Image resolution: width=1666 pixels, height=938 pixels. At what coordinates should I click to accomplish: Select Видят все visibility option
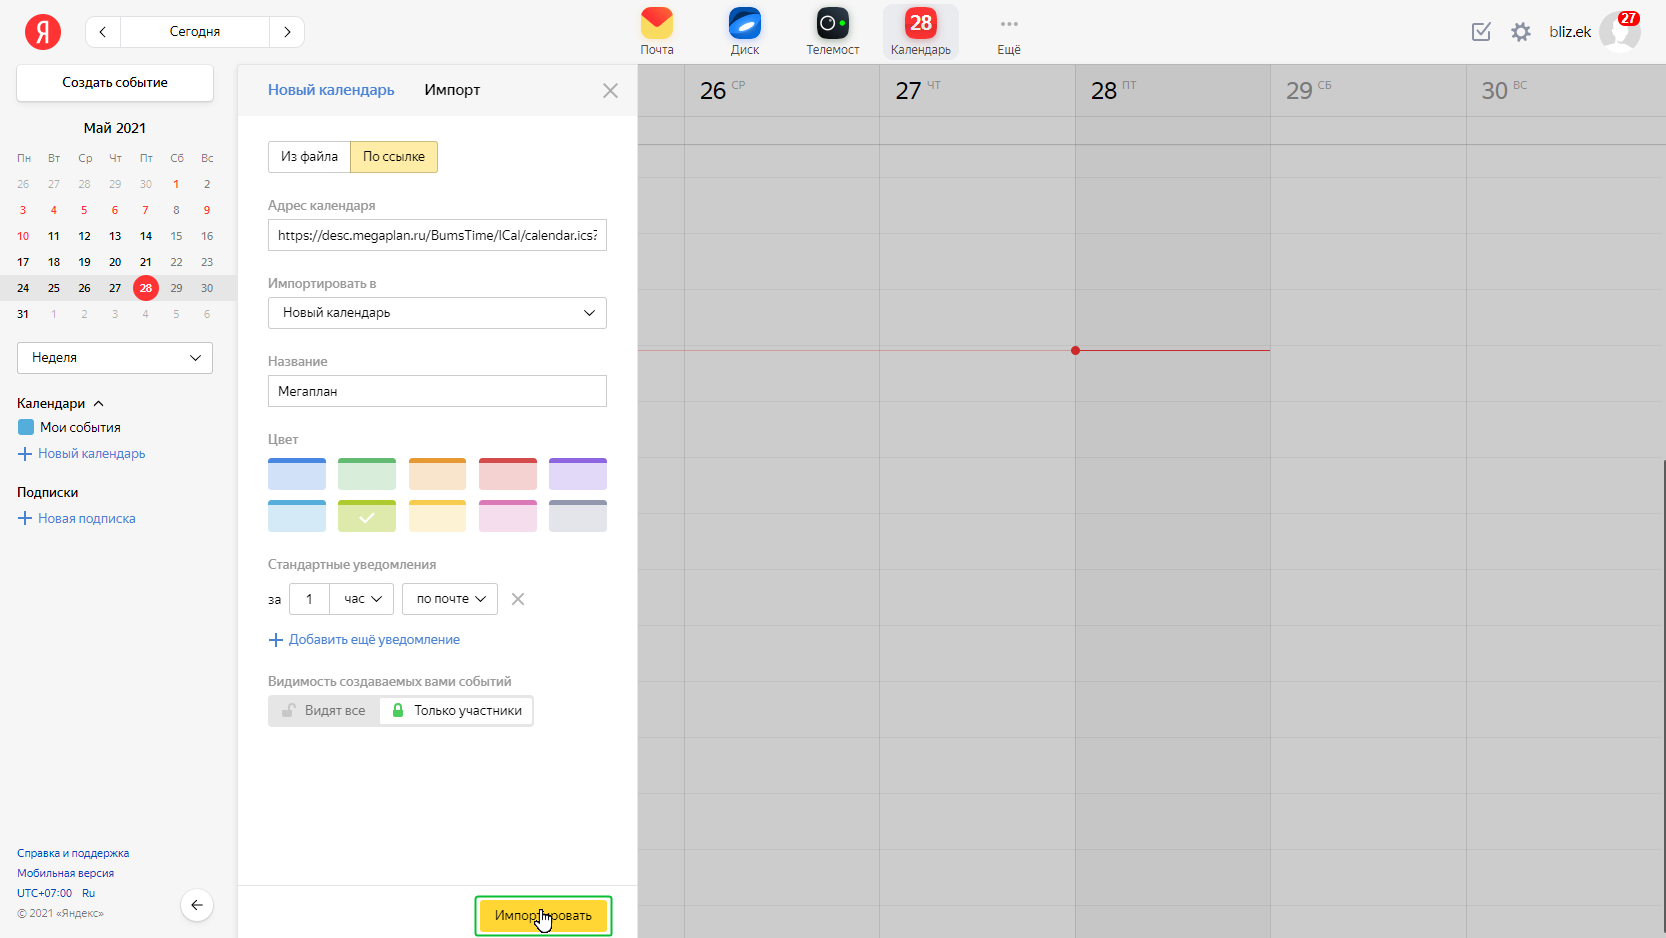coord(324,711)
